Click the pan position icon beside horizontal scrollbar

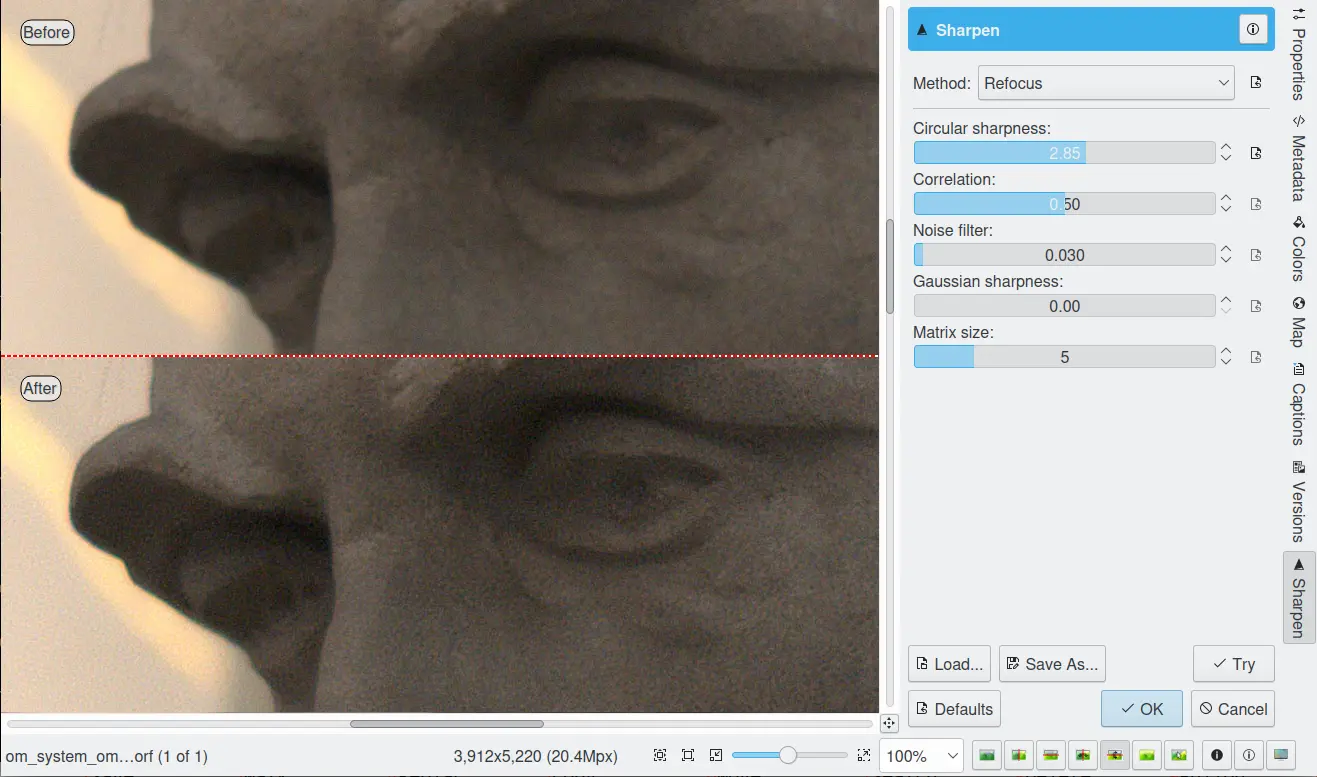[889, 723]
